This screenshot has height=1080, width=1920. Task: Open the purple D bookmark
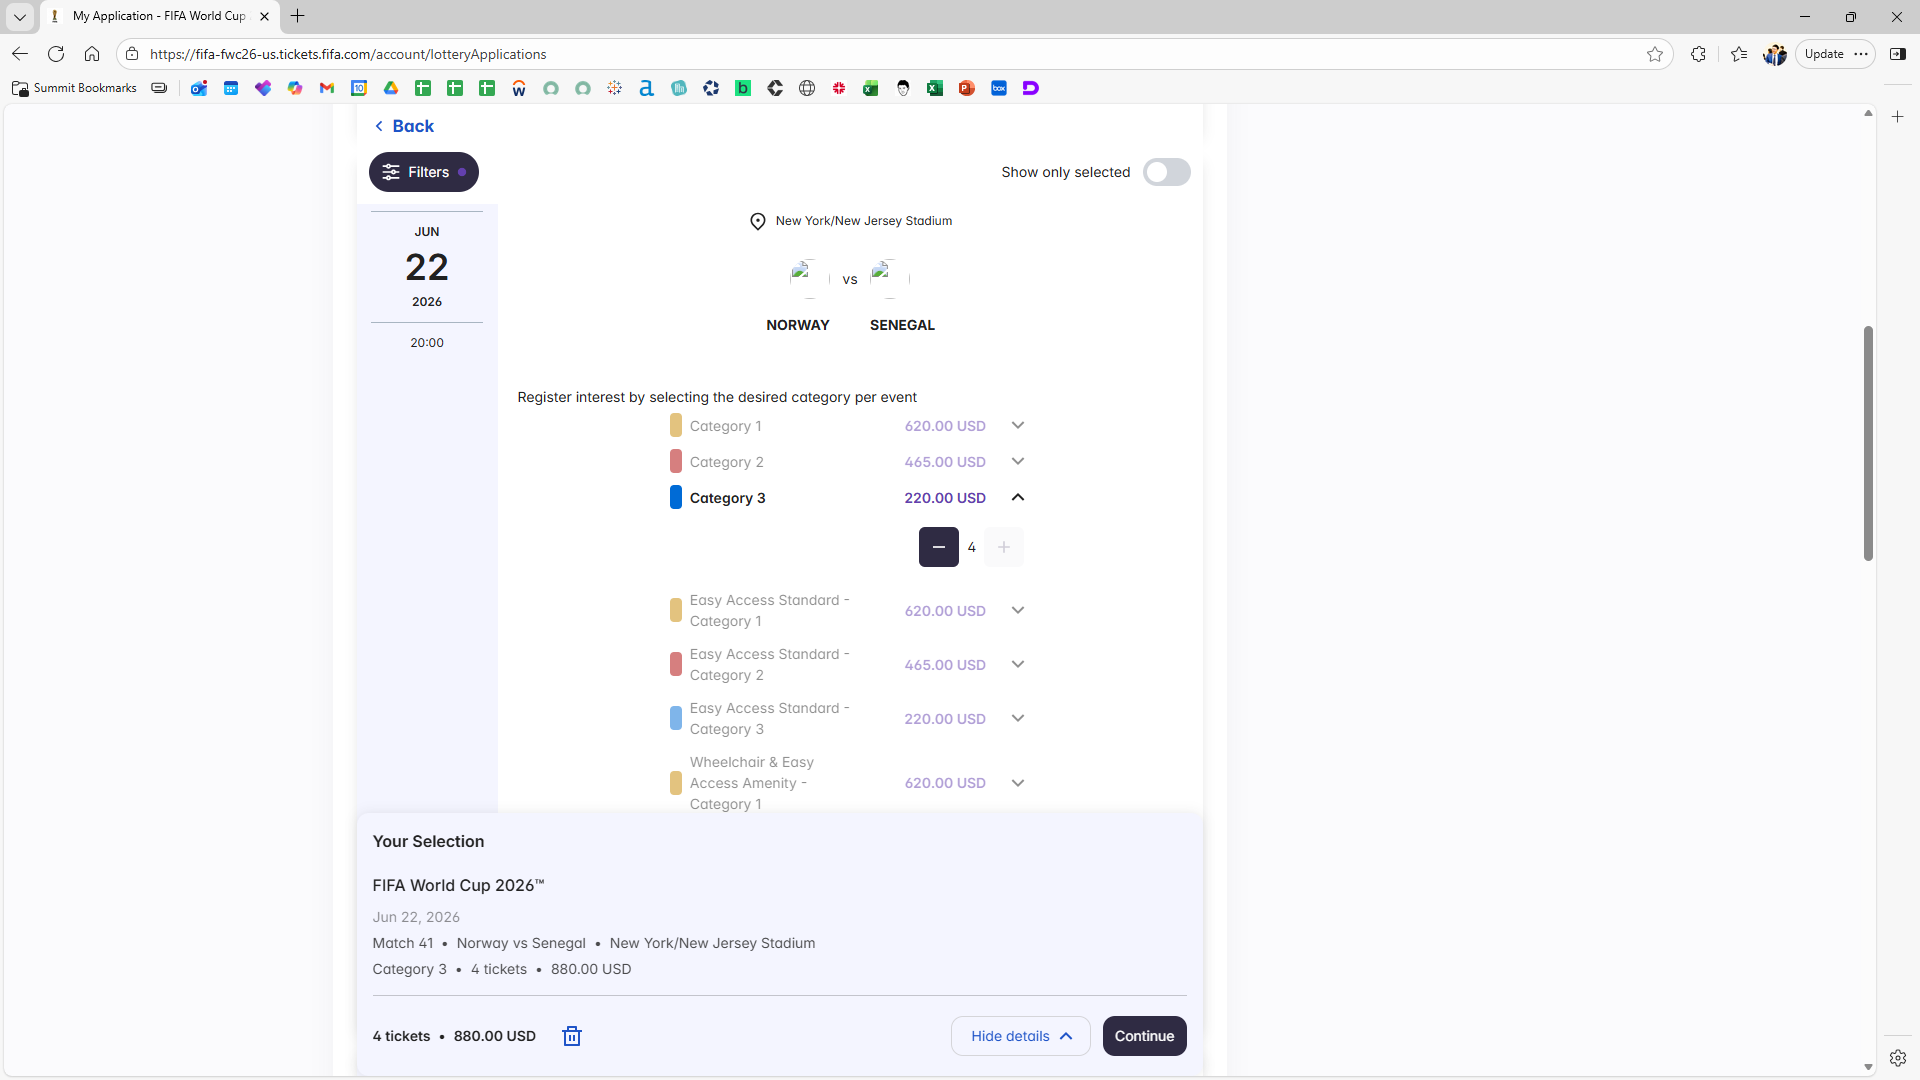[x=1031, y=88]
